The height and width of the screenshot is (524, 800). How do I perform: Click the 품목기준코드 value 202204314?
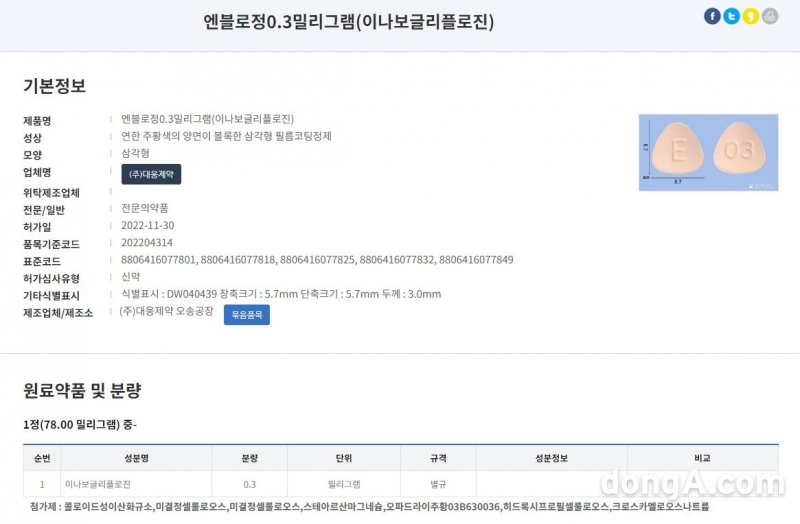(x=146, y=243)
